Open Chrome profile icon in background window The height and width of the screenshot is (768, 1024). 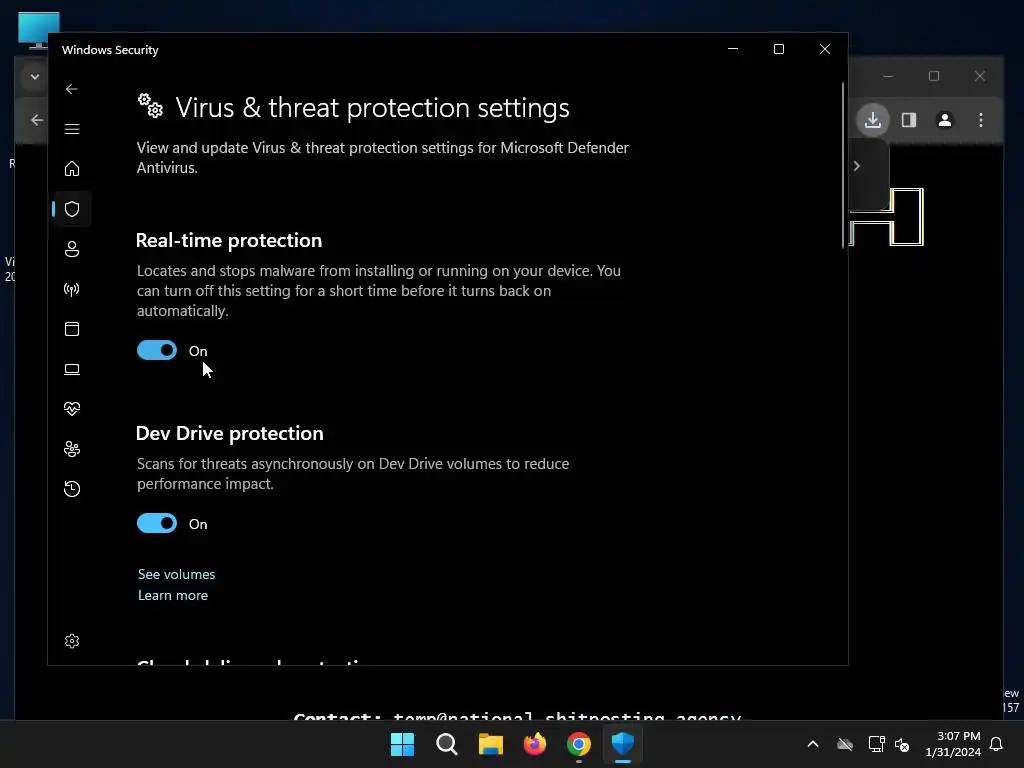(944, 120)
